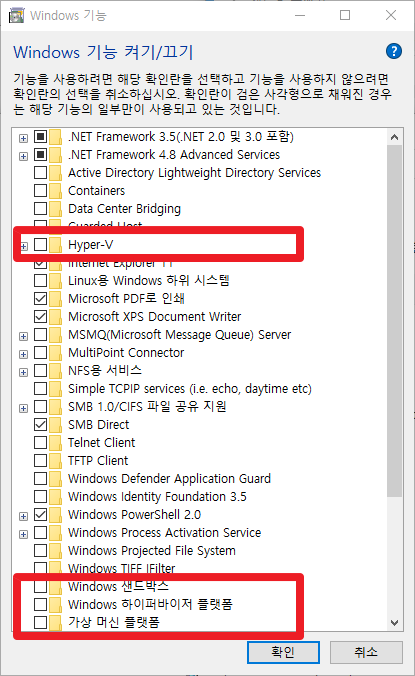Select Windows Projected File System text
The height and width of the screenshot is (676, 415).
pos(152,551)
